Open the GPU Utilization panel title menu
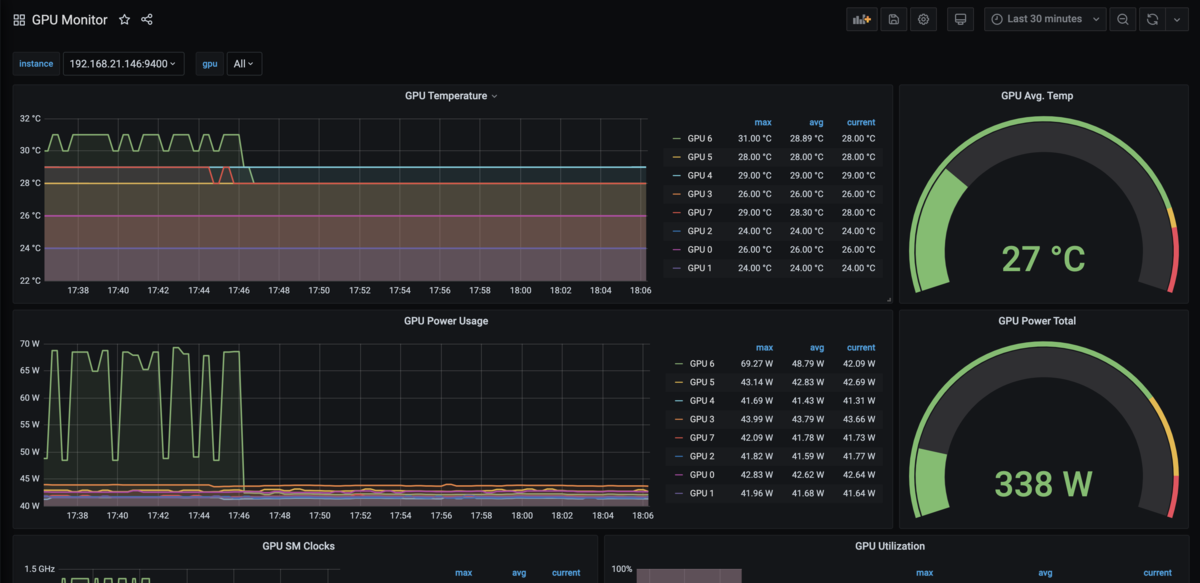This screenshot has height=583, width=1200. [890, 546]
